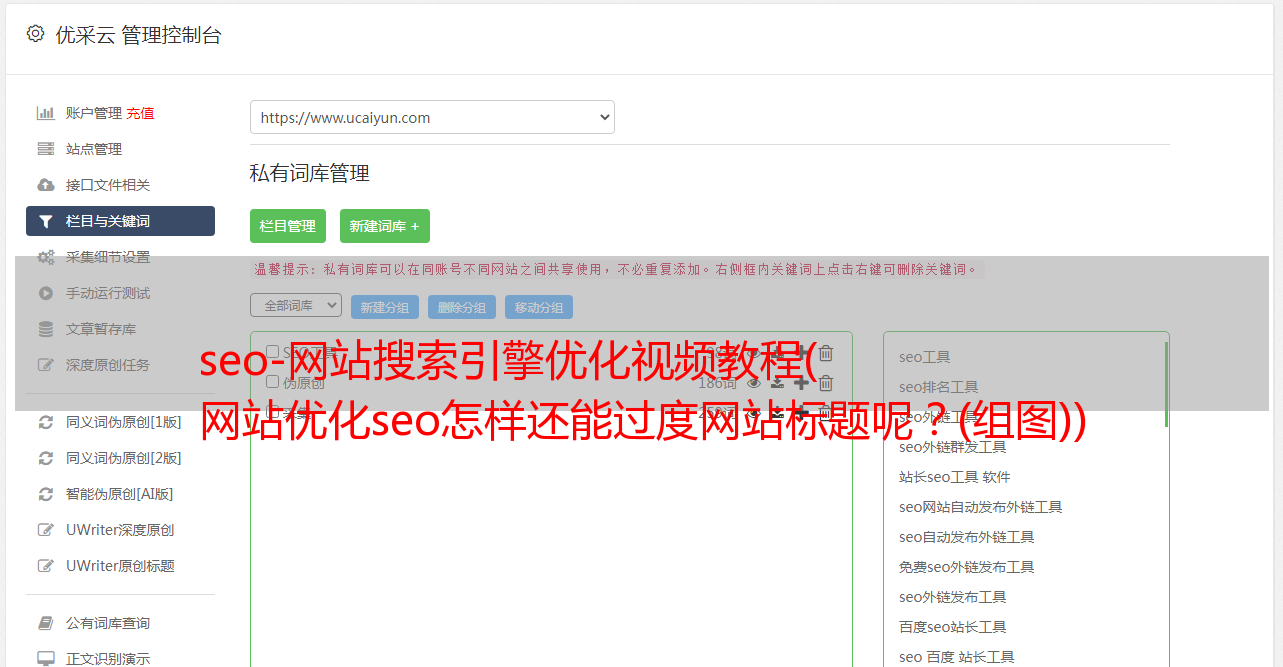
Task: Click the refresh icon for 同义词伪原创[2版]
Action: click(46, 458)
